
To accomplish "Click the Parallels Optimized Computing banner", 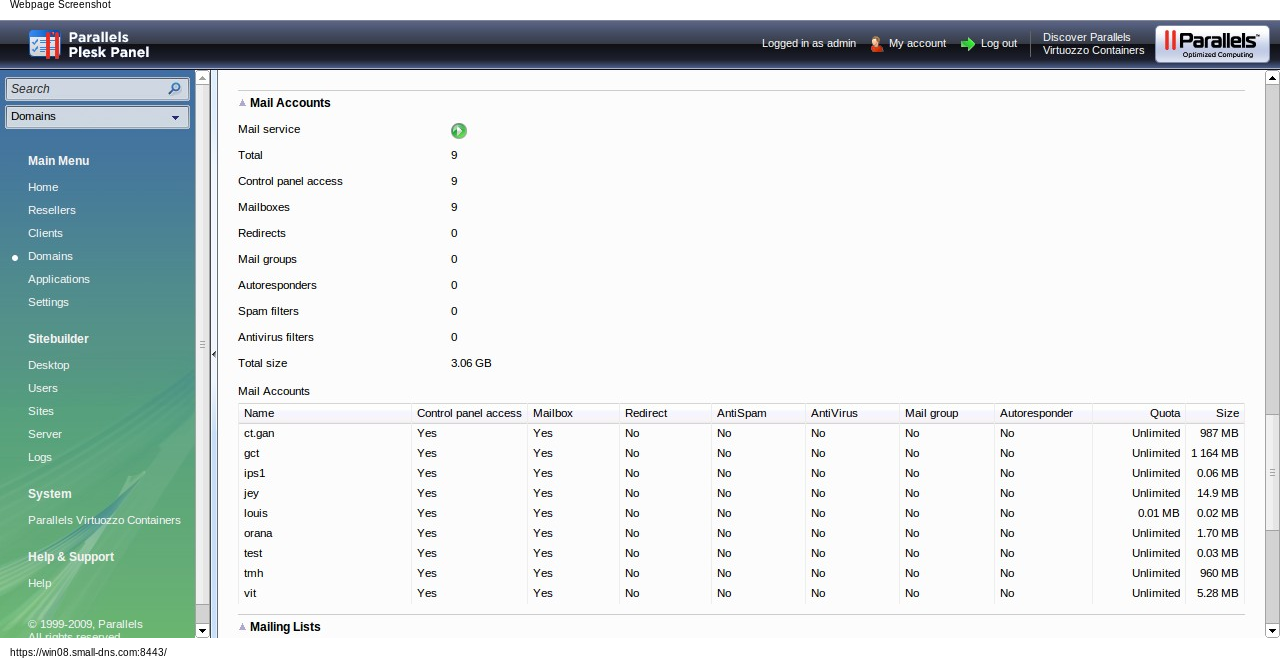I will tap(1211, 44).
